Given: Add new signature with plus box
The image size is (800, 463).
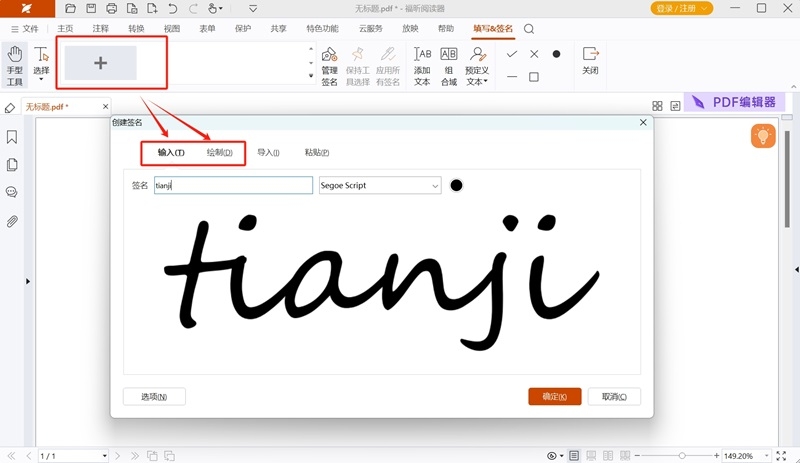Looking at the screenshot, I should (x=100, y=63).
